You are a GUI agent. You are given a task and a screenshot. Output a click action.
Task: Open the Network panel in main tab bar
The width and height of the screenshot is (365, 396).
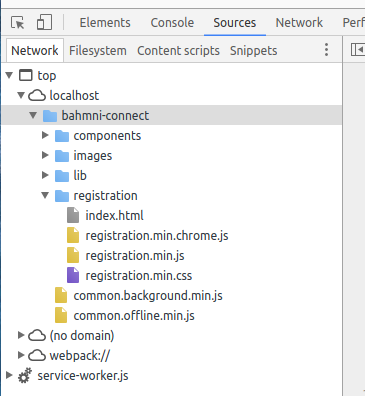[299, 23]
